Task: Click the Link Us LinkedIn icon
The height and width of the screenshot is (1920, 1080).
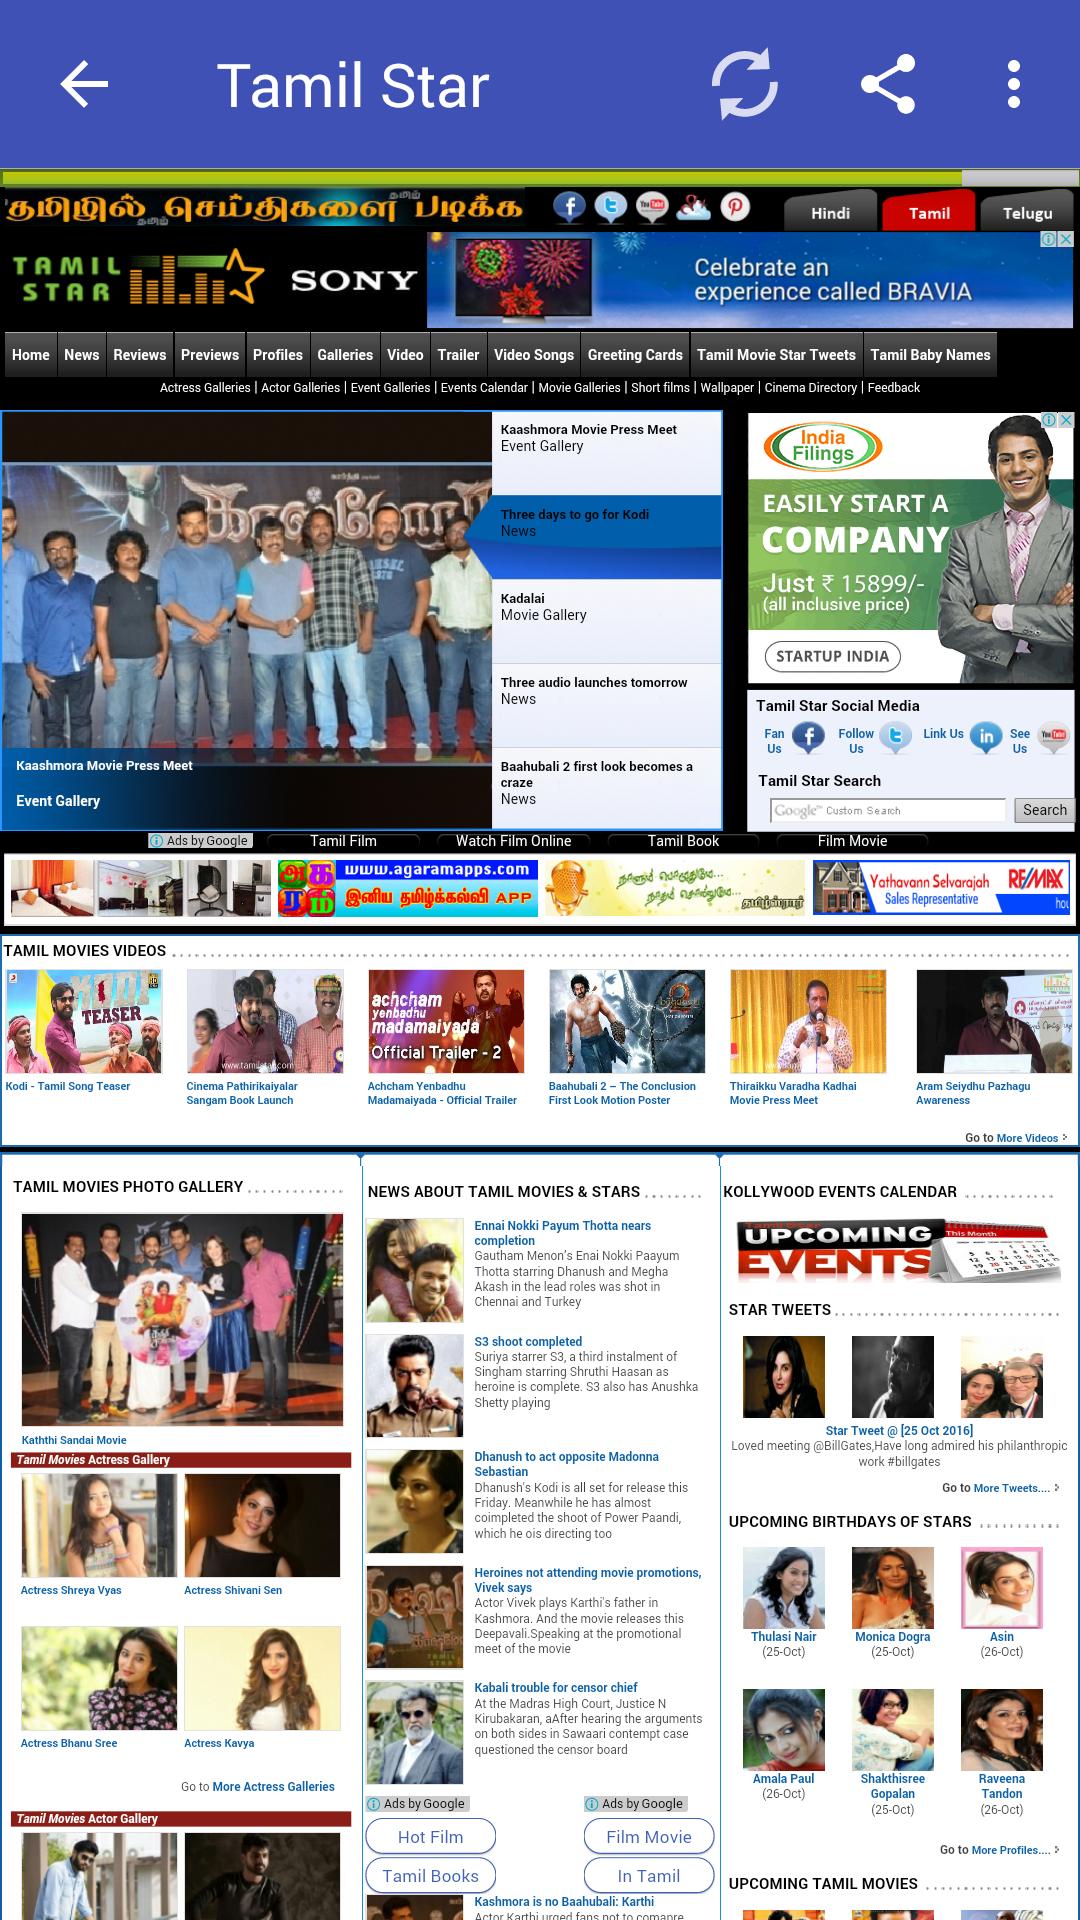Action: pos(986,738)
